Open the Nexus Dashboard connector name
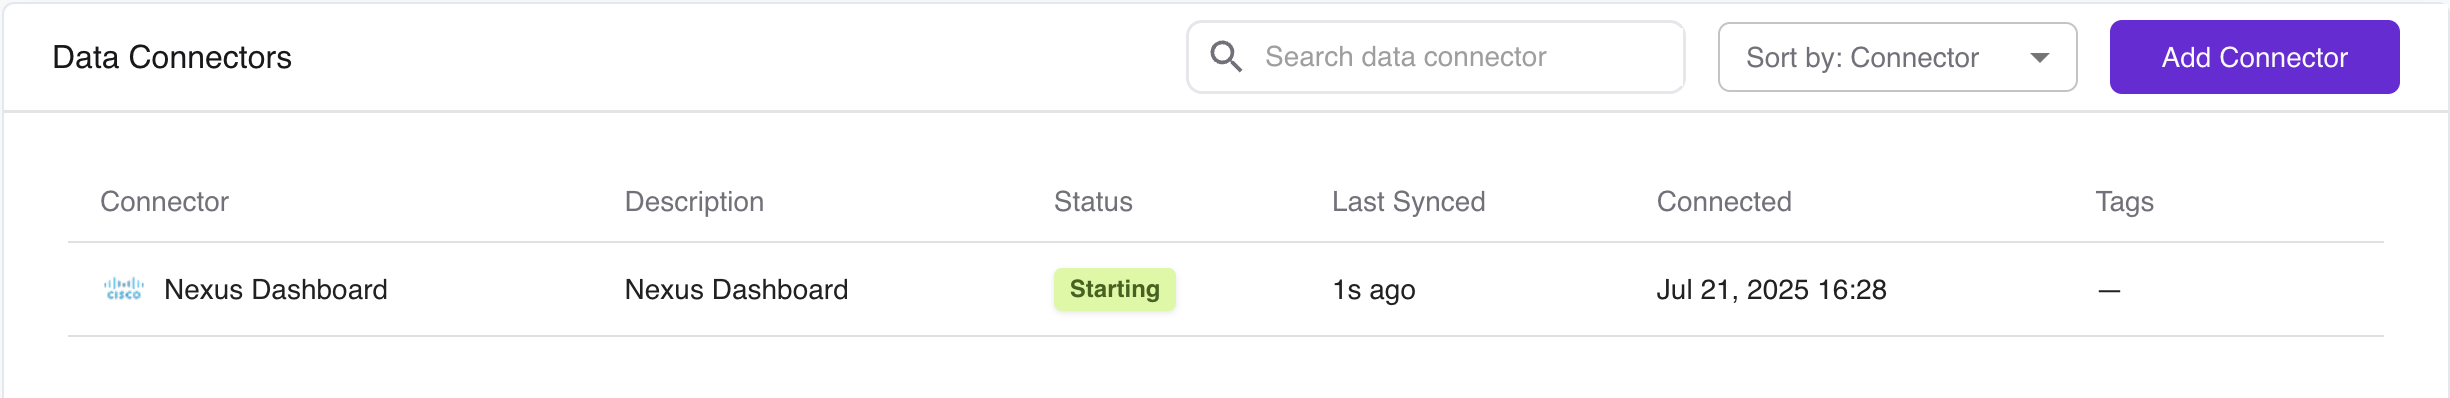2450x398 pixels. click(275, 289)
